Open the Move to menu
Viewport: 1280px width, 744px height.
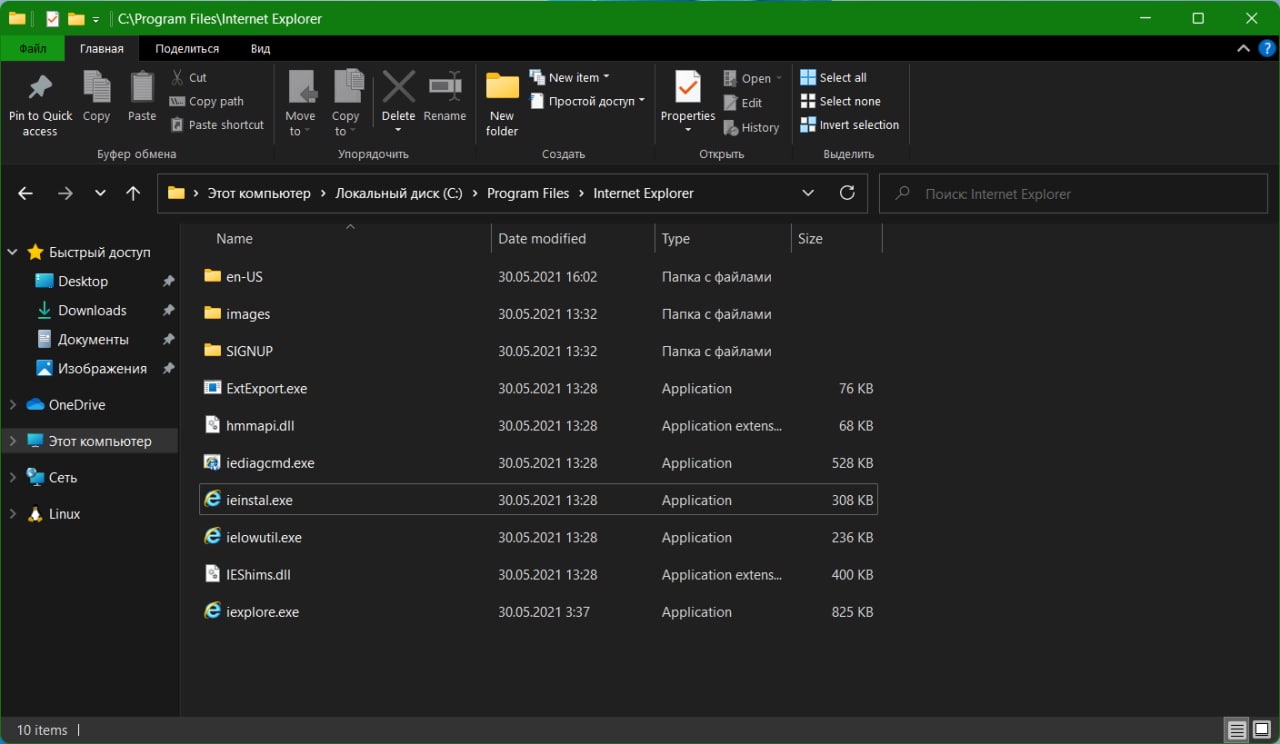click(300, 104)
